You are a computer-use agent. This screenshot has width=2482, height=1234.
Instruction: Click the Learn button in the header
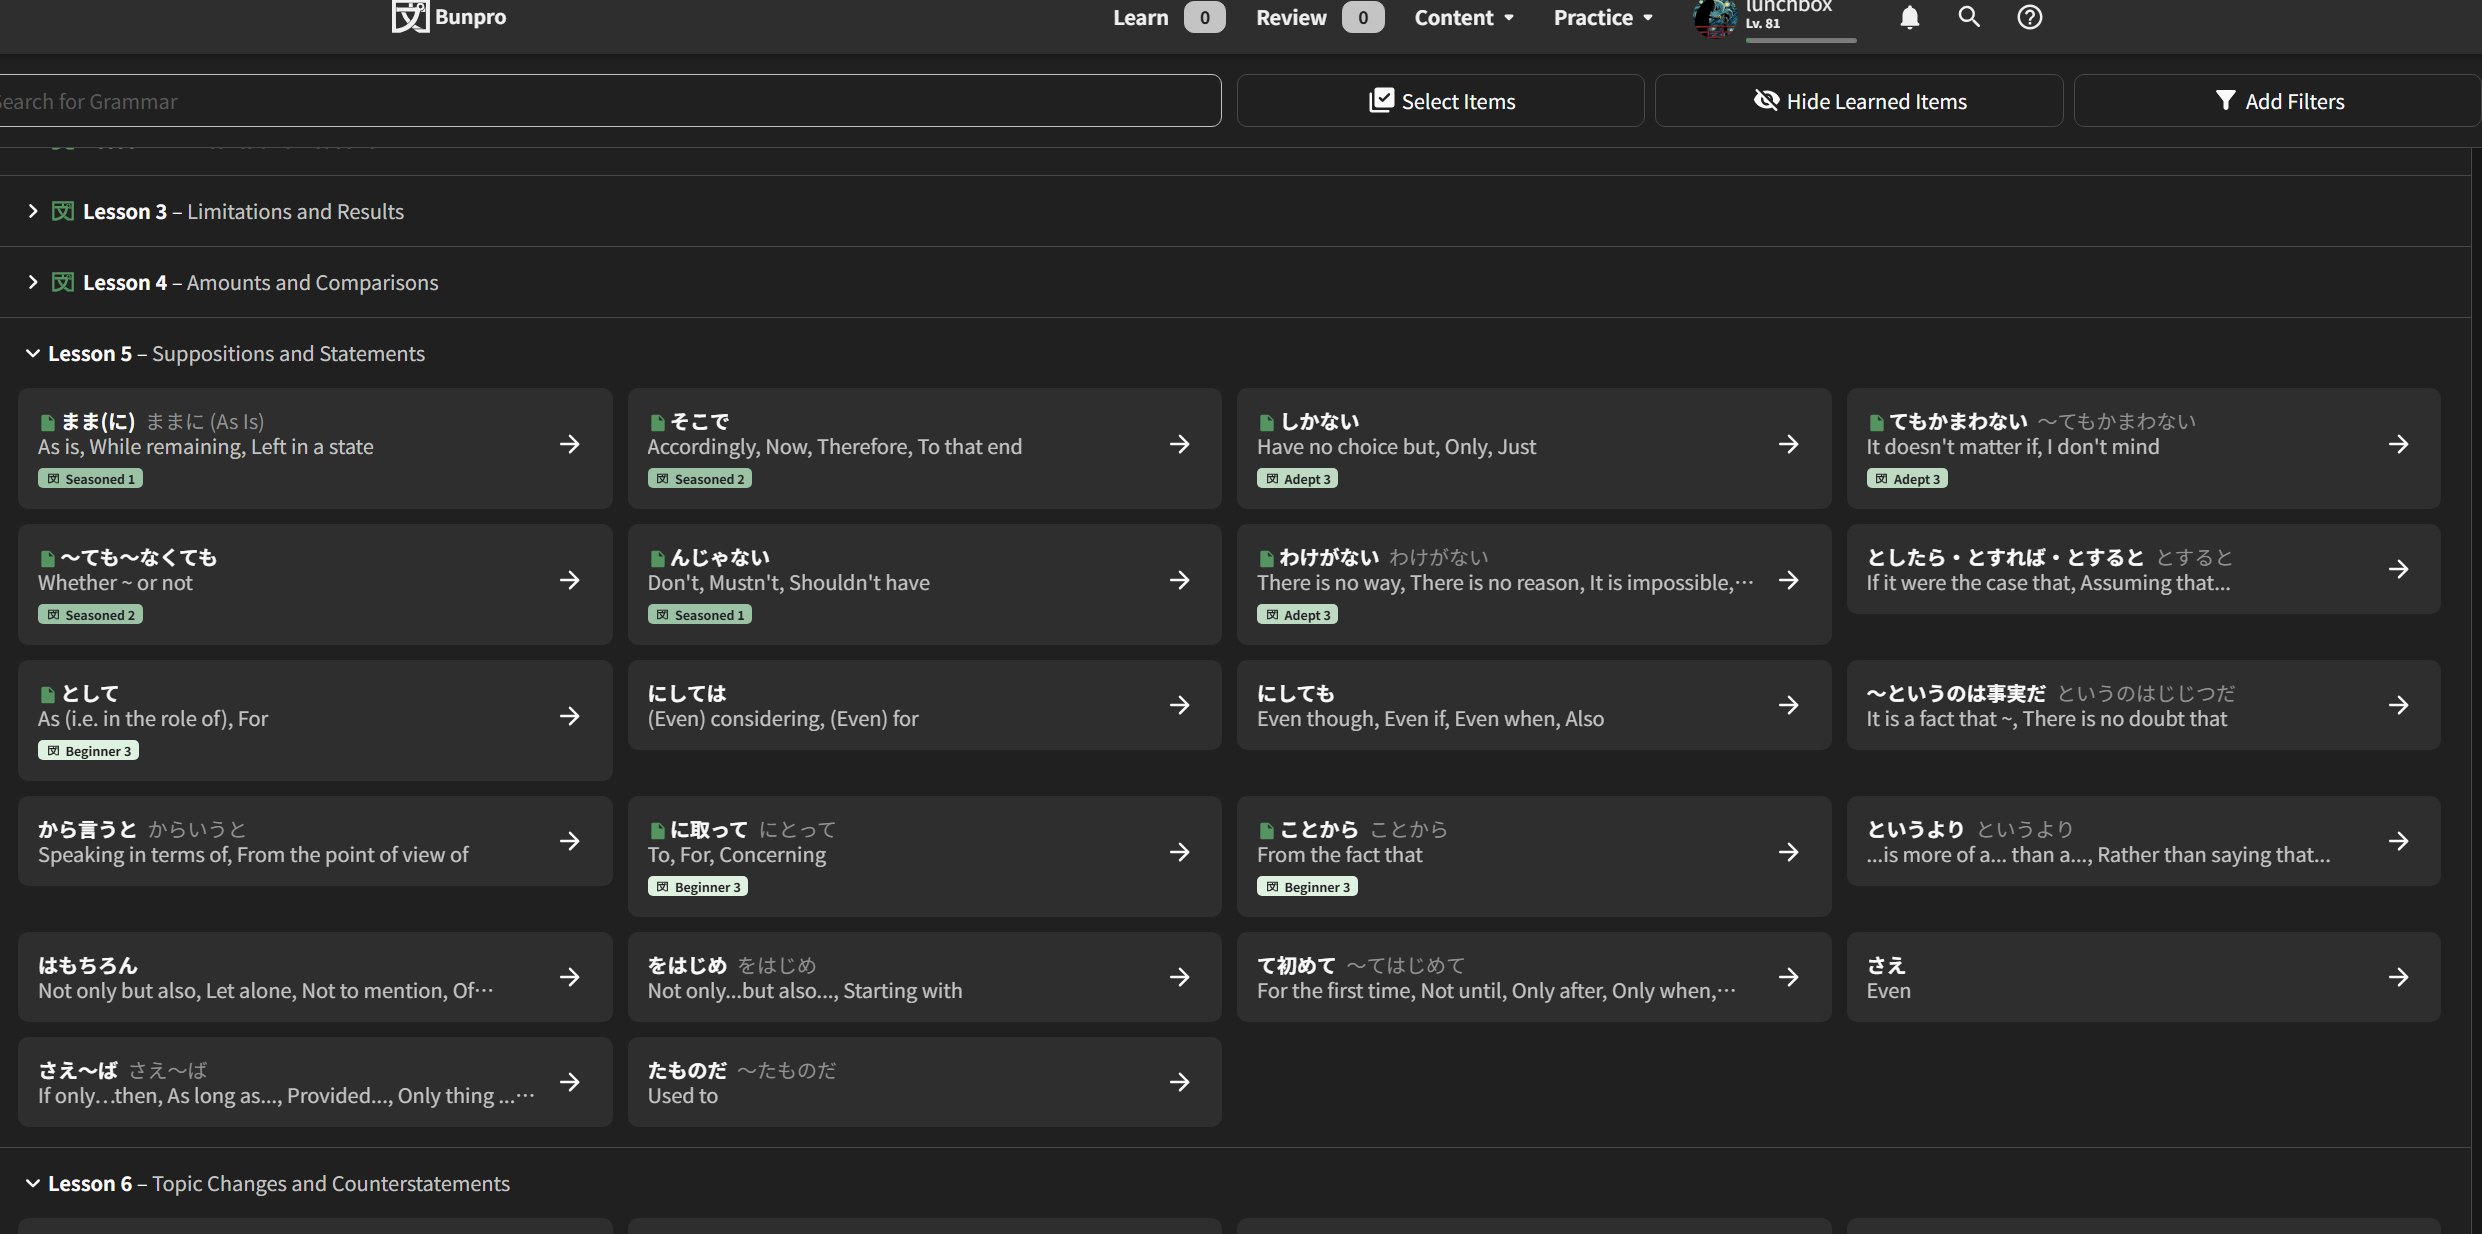1140,17
